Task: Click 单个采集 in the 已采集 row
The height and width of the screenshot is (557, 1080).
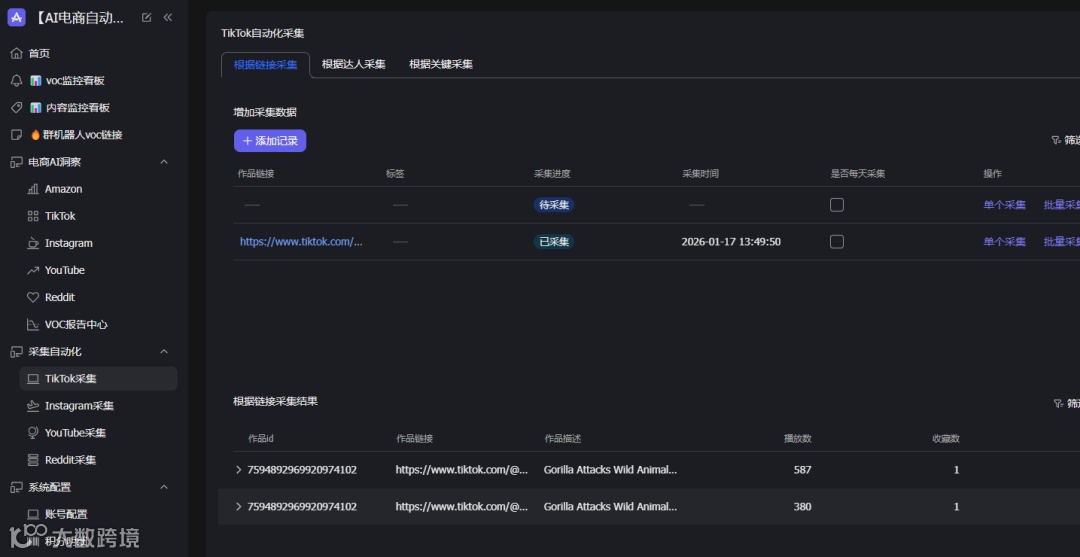Action: (1004, 242)
